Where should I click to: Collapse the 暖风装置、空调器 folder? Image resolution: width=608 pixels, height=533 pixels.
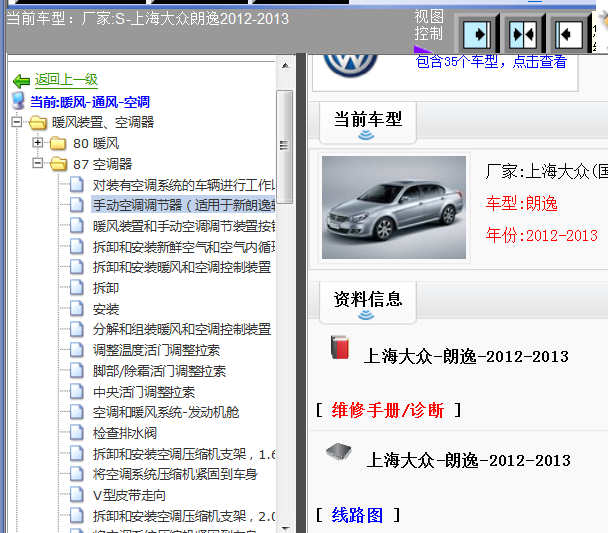pyautogui.click(x=17, y=122)
